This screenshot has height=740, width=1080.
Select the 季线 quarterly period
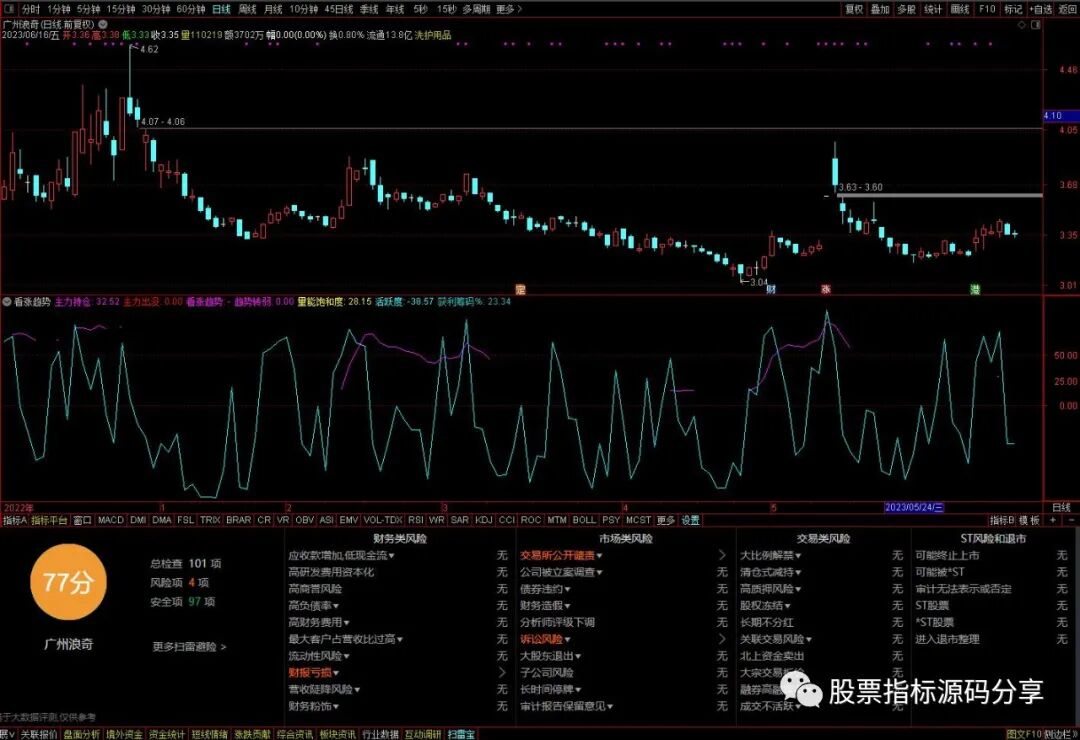(370, 9)
